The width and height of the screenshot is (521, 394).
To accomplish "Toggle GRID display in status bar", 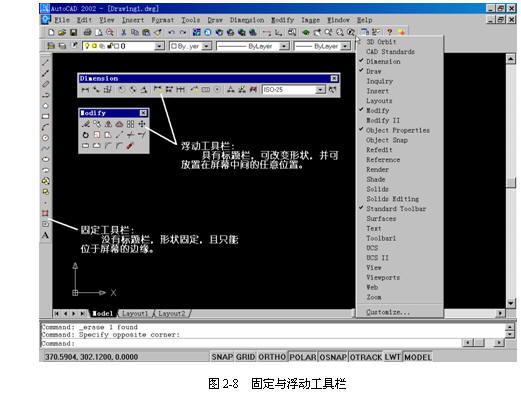I will coord(246,357).
